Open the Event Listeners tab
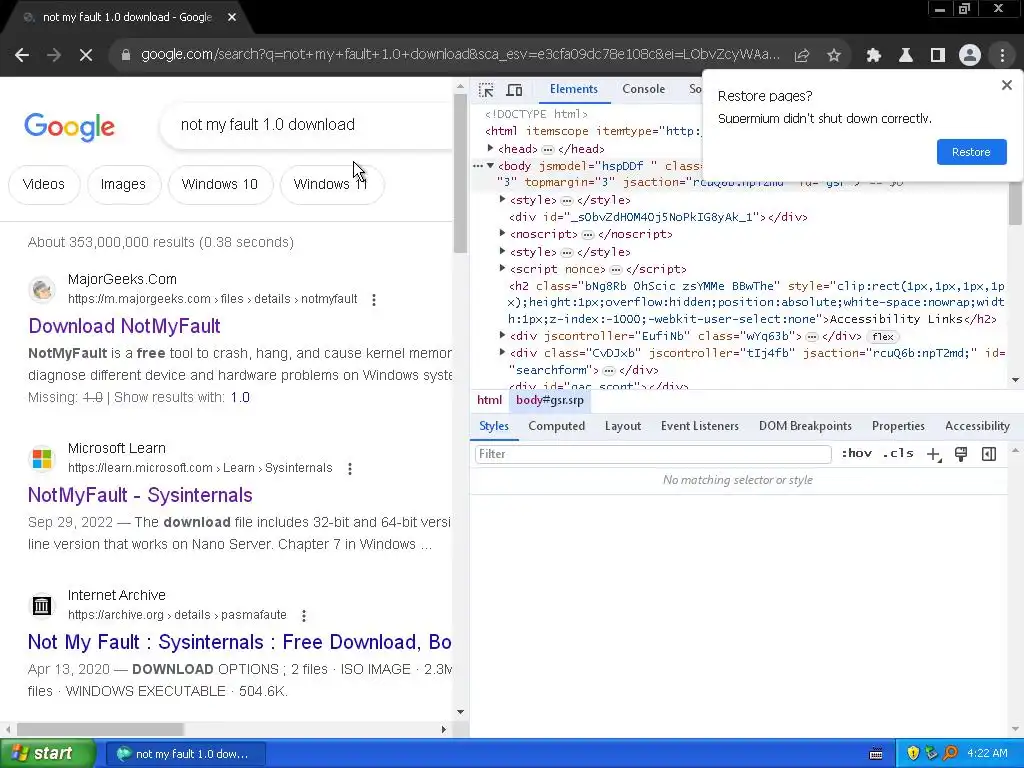 [x=699, y=426]
